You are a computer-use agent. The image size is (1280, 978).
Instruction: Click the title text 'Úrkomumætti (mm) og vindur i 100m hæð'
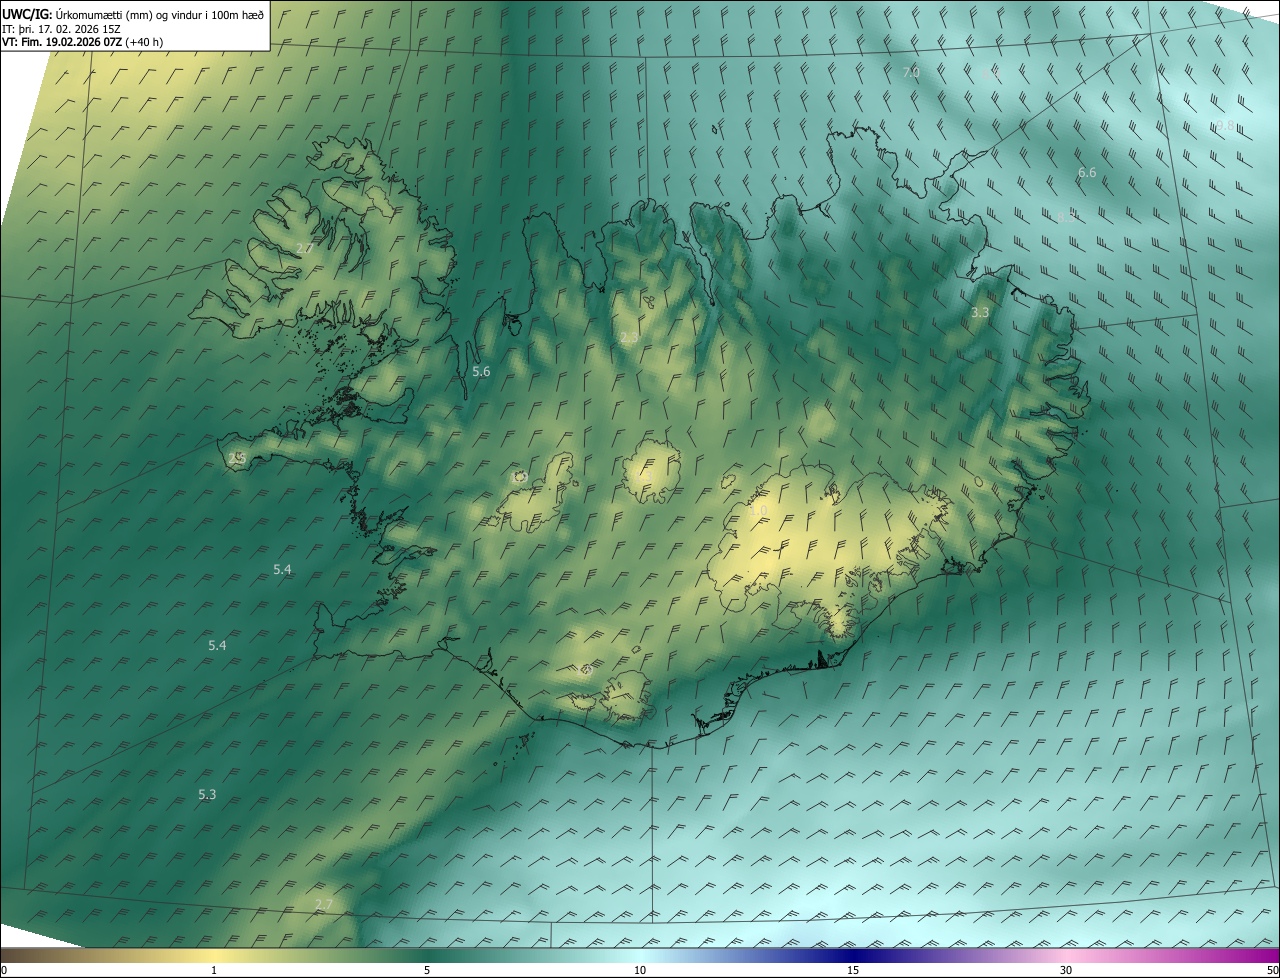(160, 14)
